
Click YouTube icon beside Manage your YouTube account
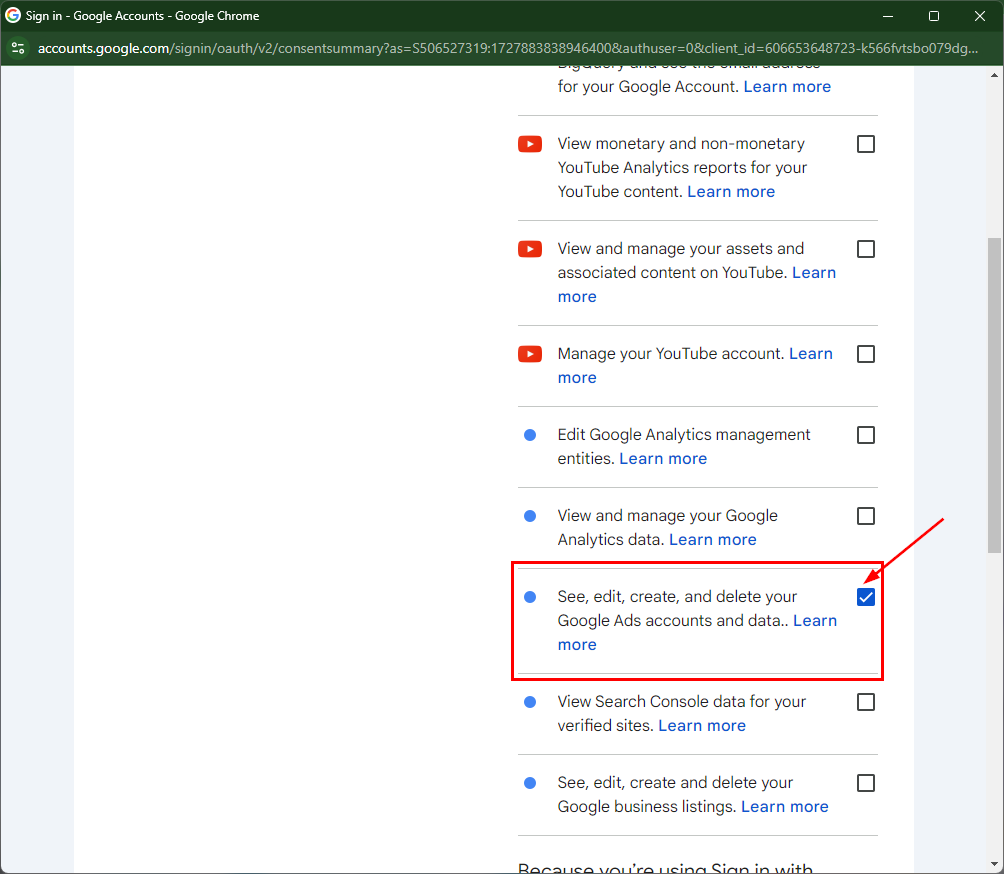(x=530, y=354)
